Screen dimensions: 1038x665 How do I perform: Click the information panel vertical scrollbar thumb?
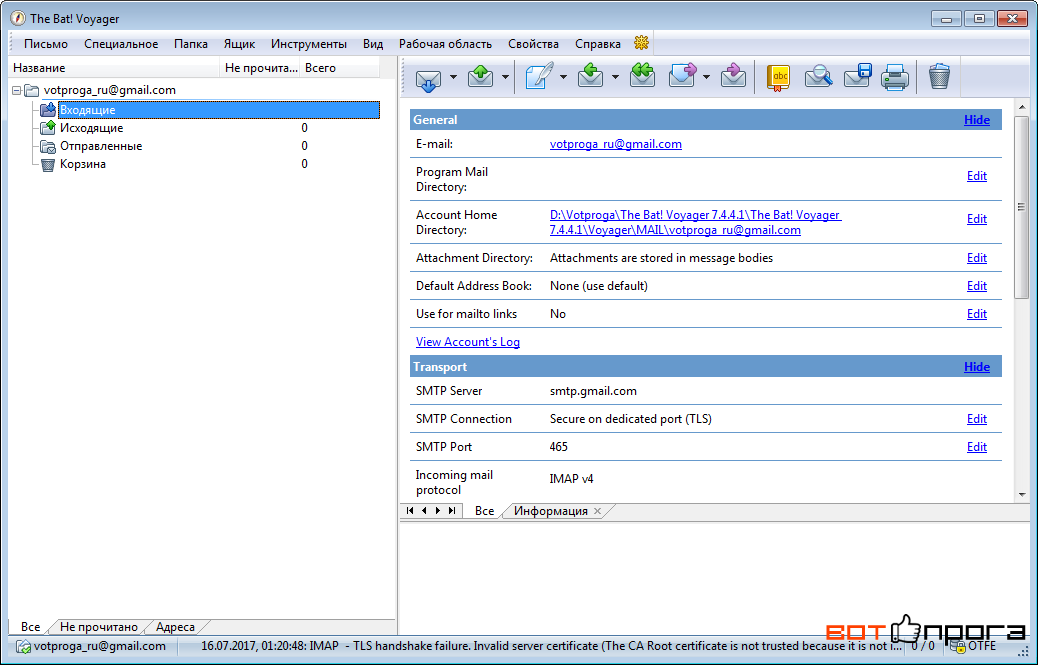[1021, 206]
